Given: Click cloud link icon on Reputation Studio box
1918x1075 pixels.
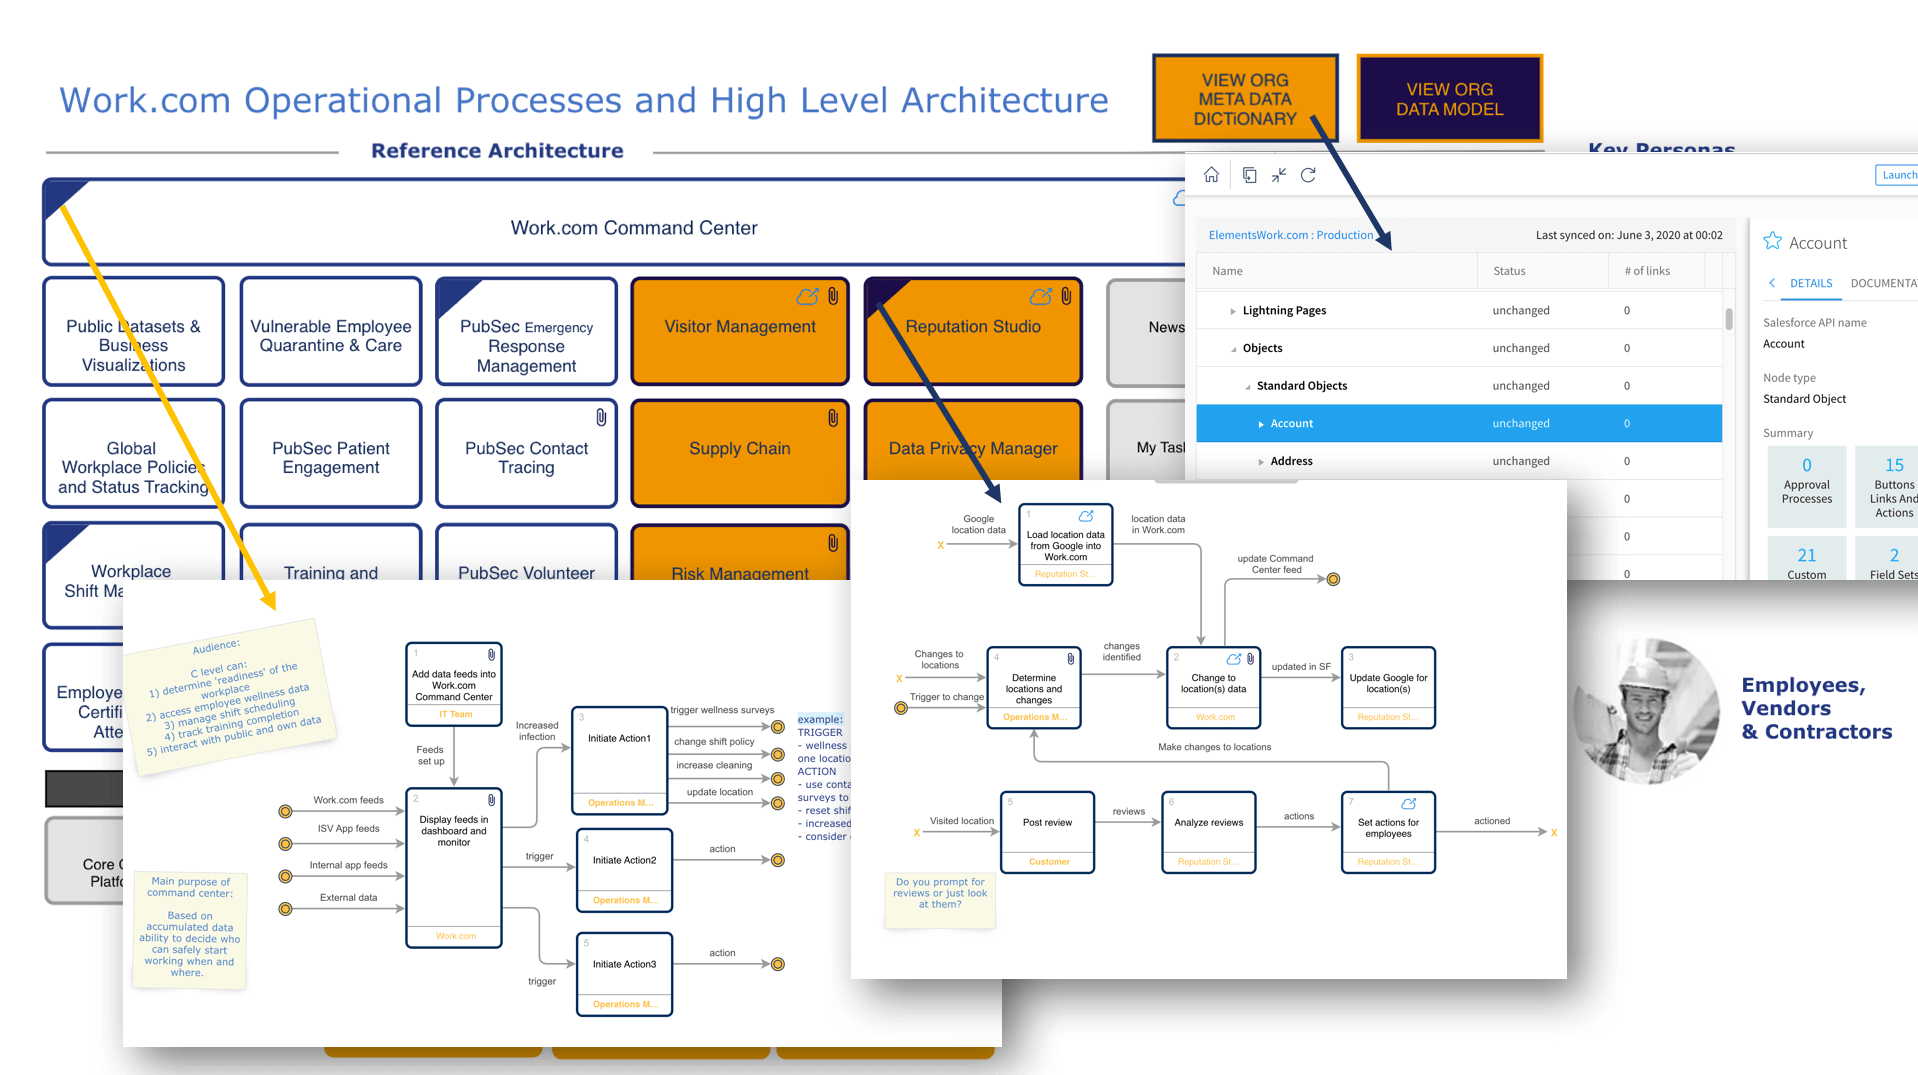Looking at the screenshot, I should coord(1040,296).
